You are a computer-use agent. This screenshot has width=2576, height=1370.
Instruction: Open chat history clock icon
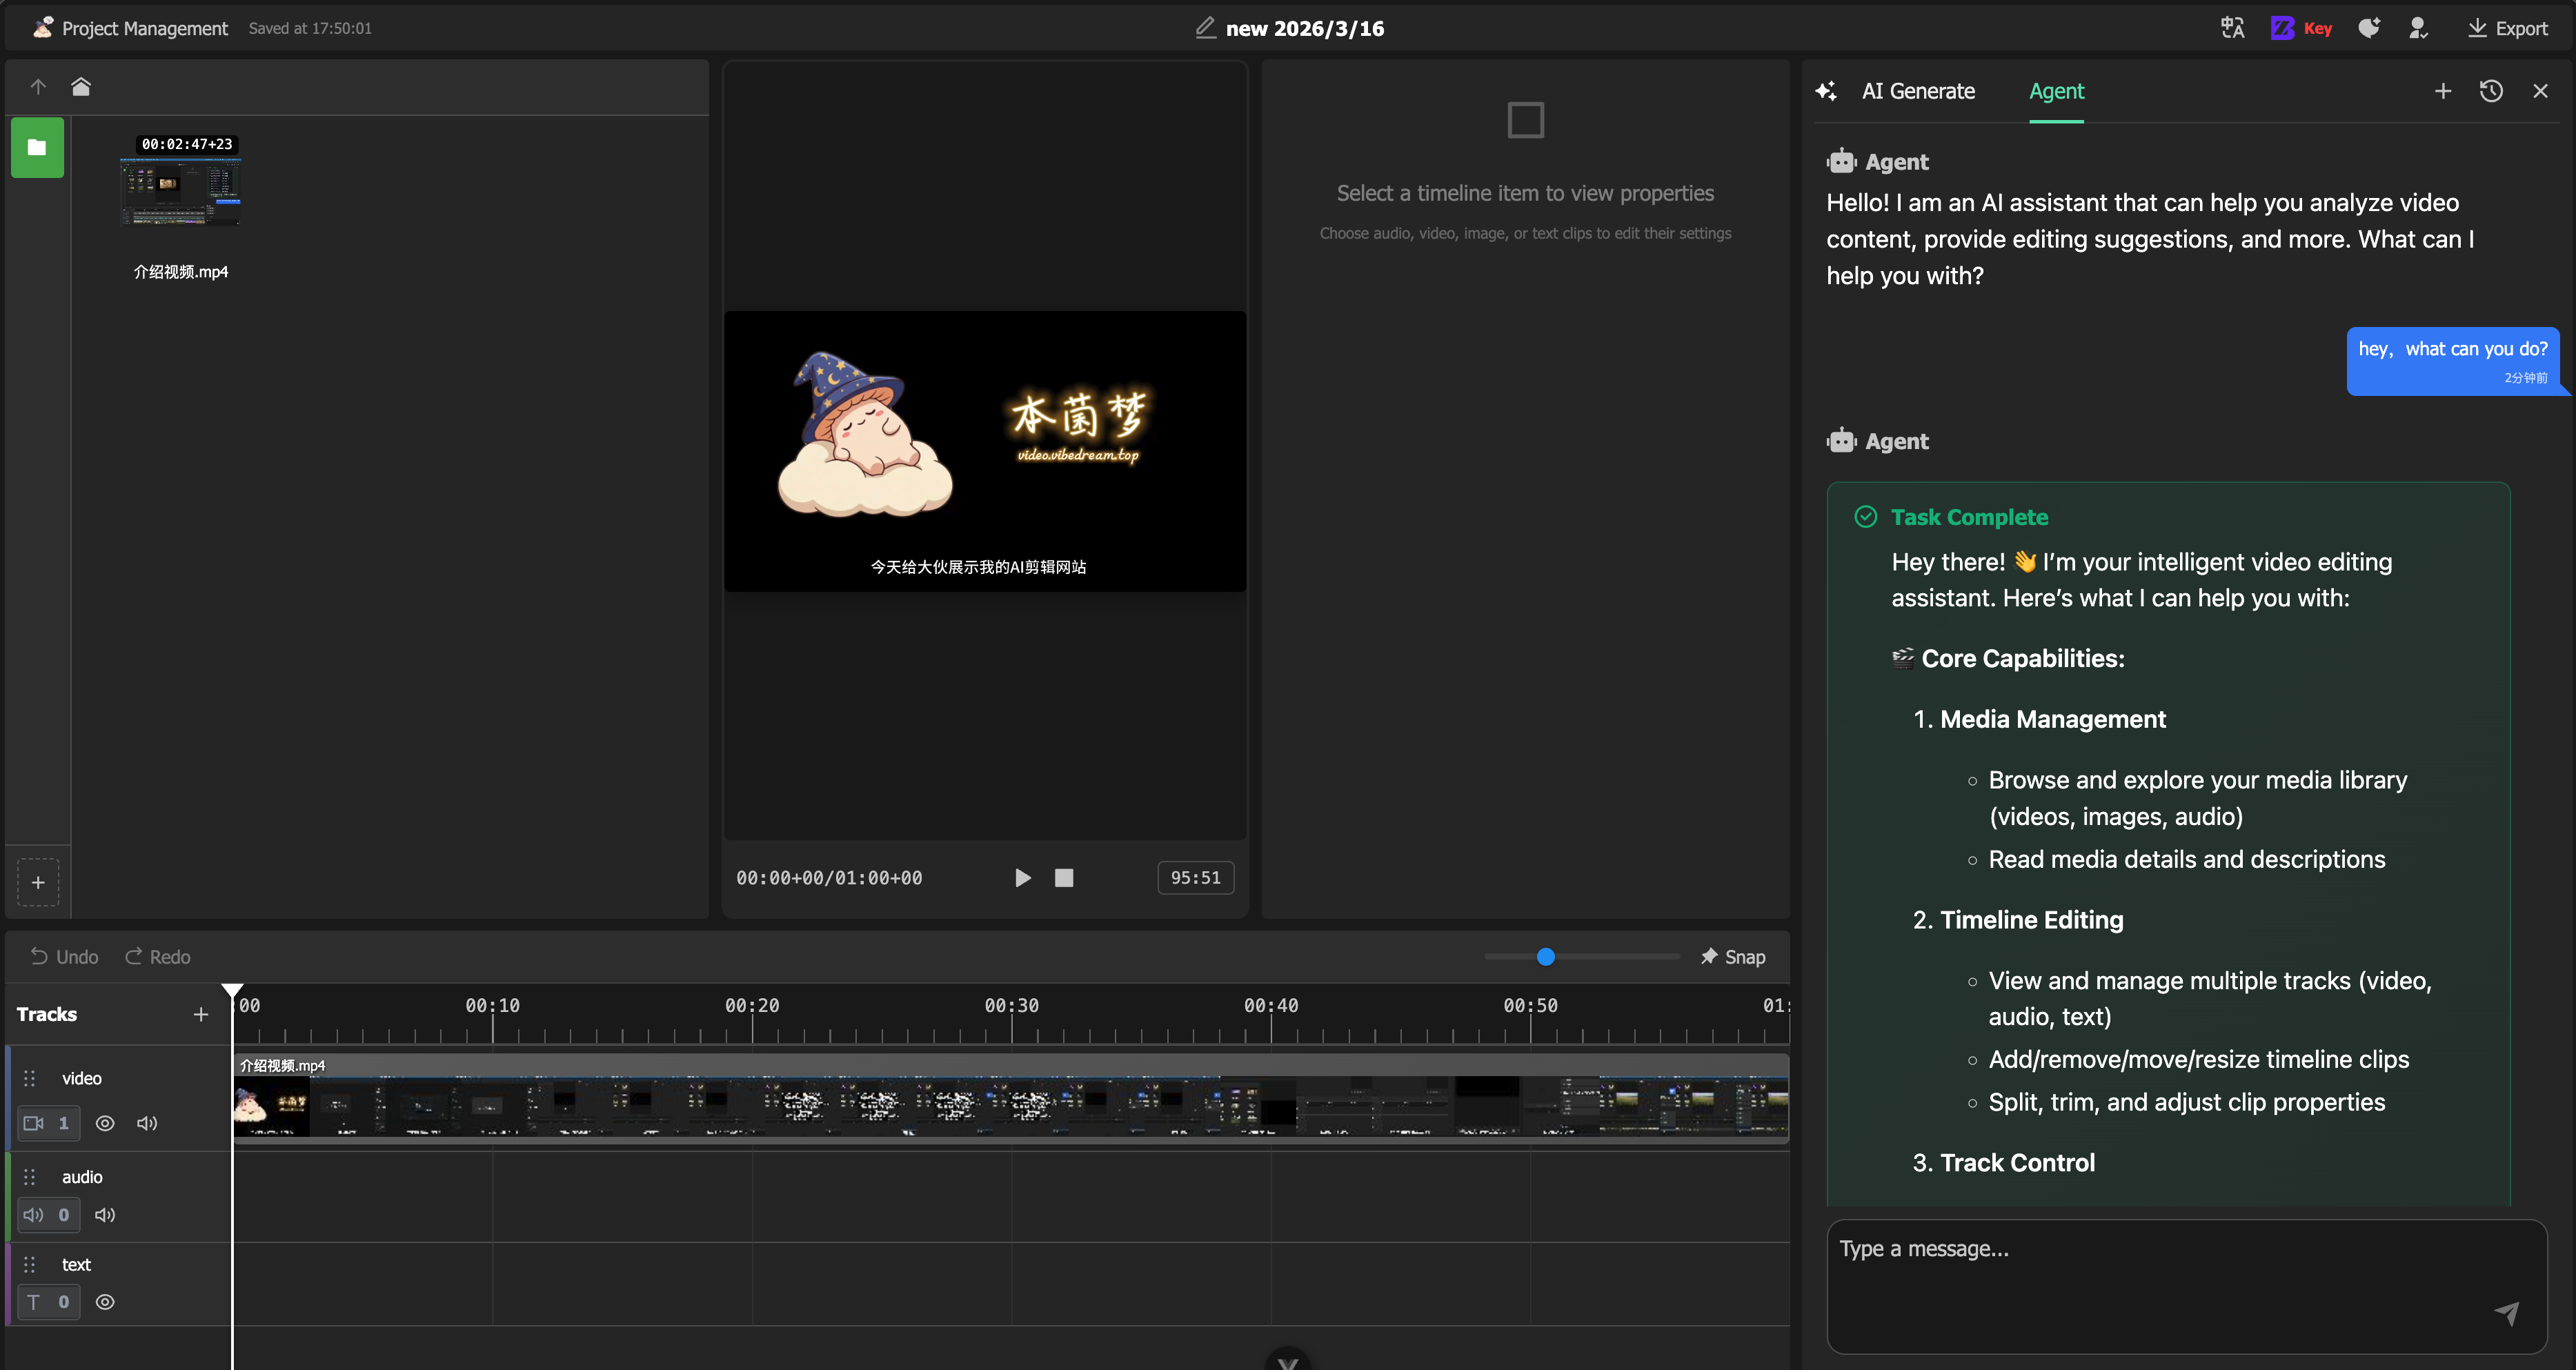tap(2491, 91)
